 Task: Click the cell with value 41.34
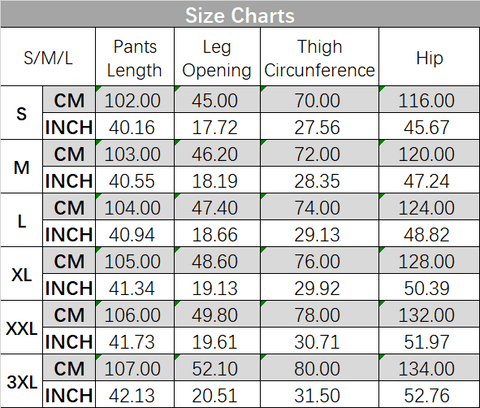point(135,287)
